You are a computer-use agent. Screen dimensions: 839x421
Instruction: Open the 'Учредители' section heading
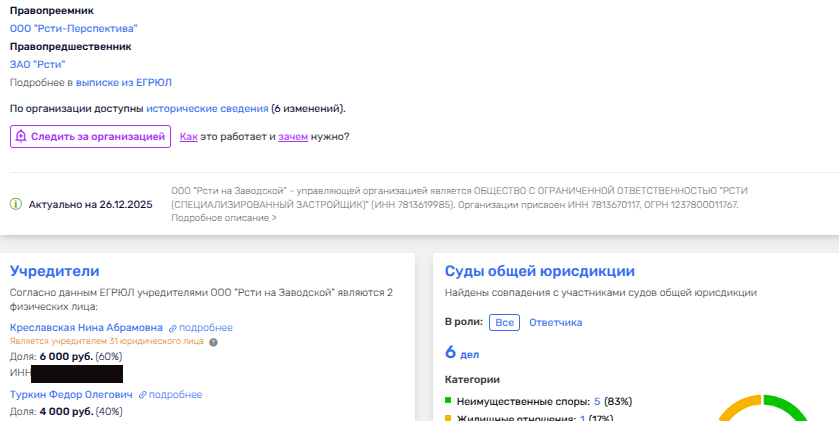click(55, 271)
